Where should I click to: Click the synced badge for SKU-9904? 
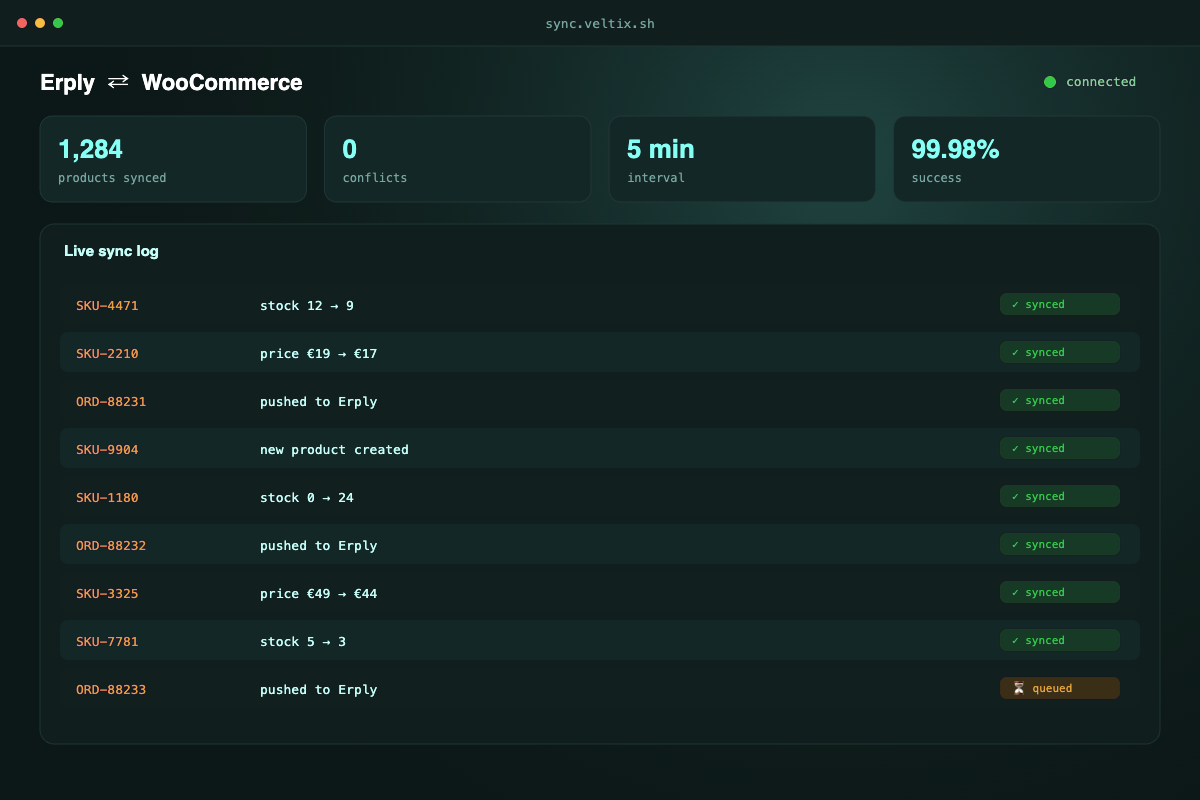pyautogui.click(x=1060, y=448)
